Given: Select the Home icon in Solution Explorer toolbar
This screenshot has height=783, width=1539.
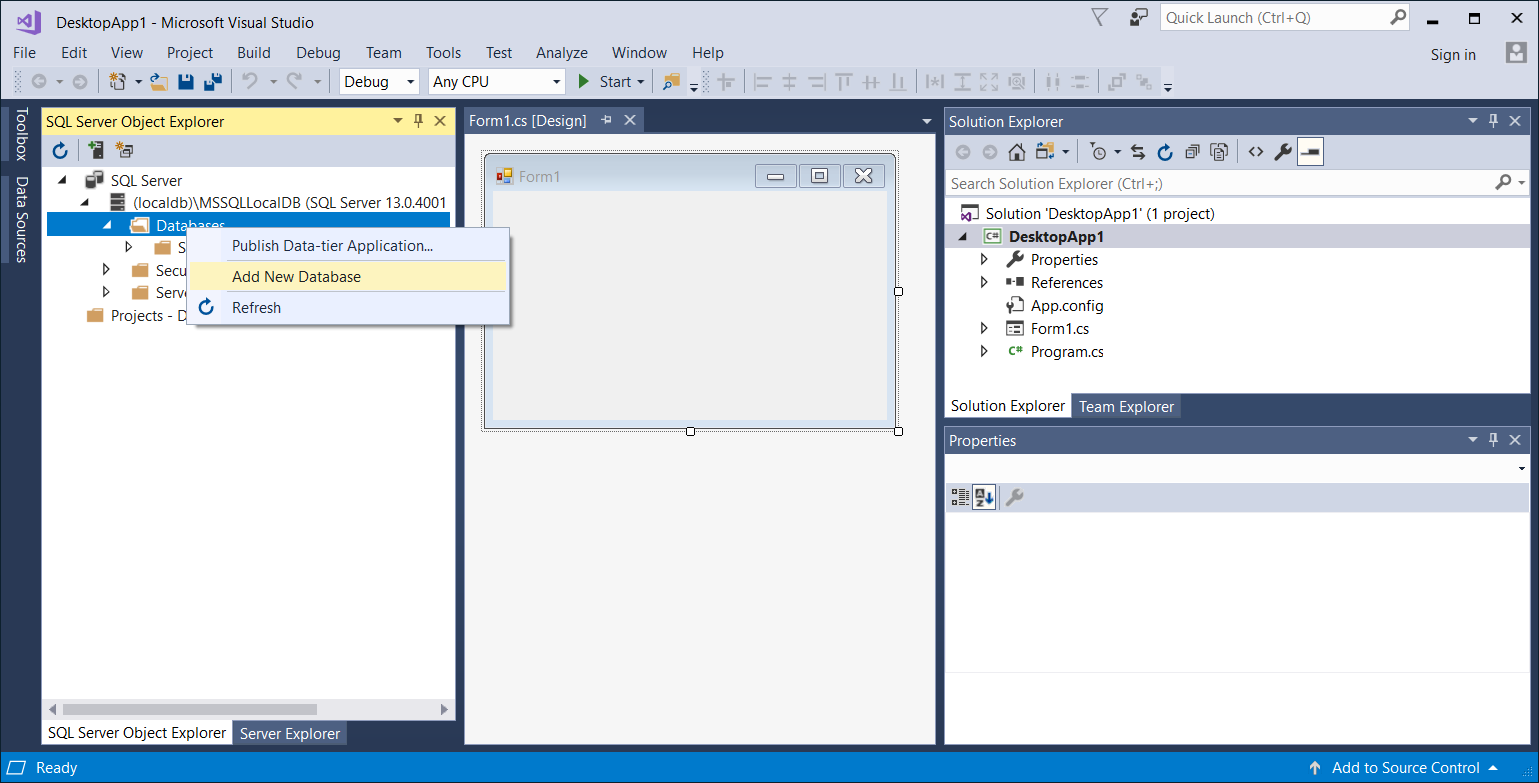Looking at the screenshot, I should [x=1017, y=151].
